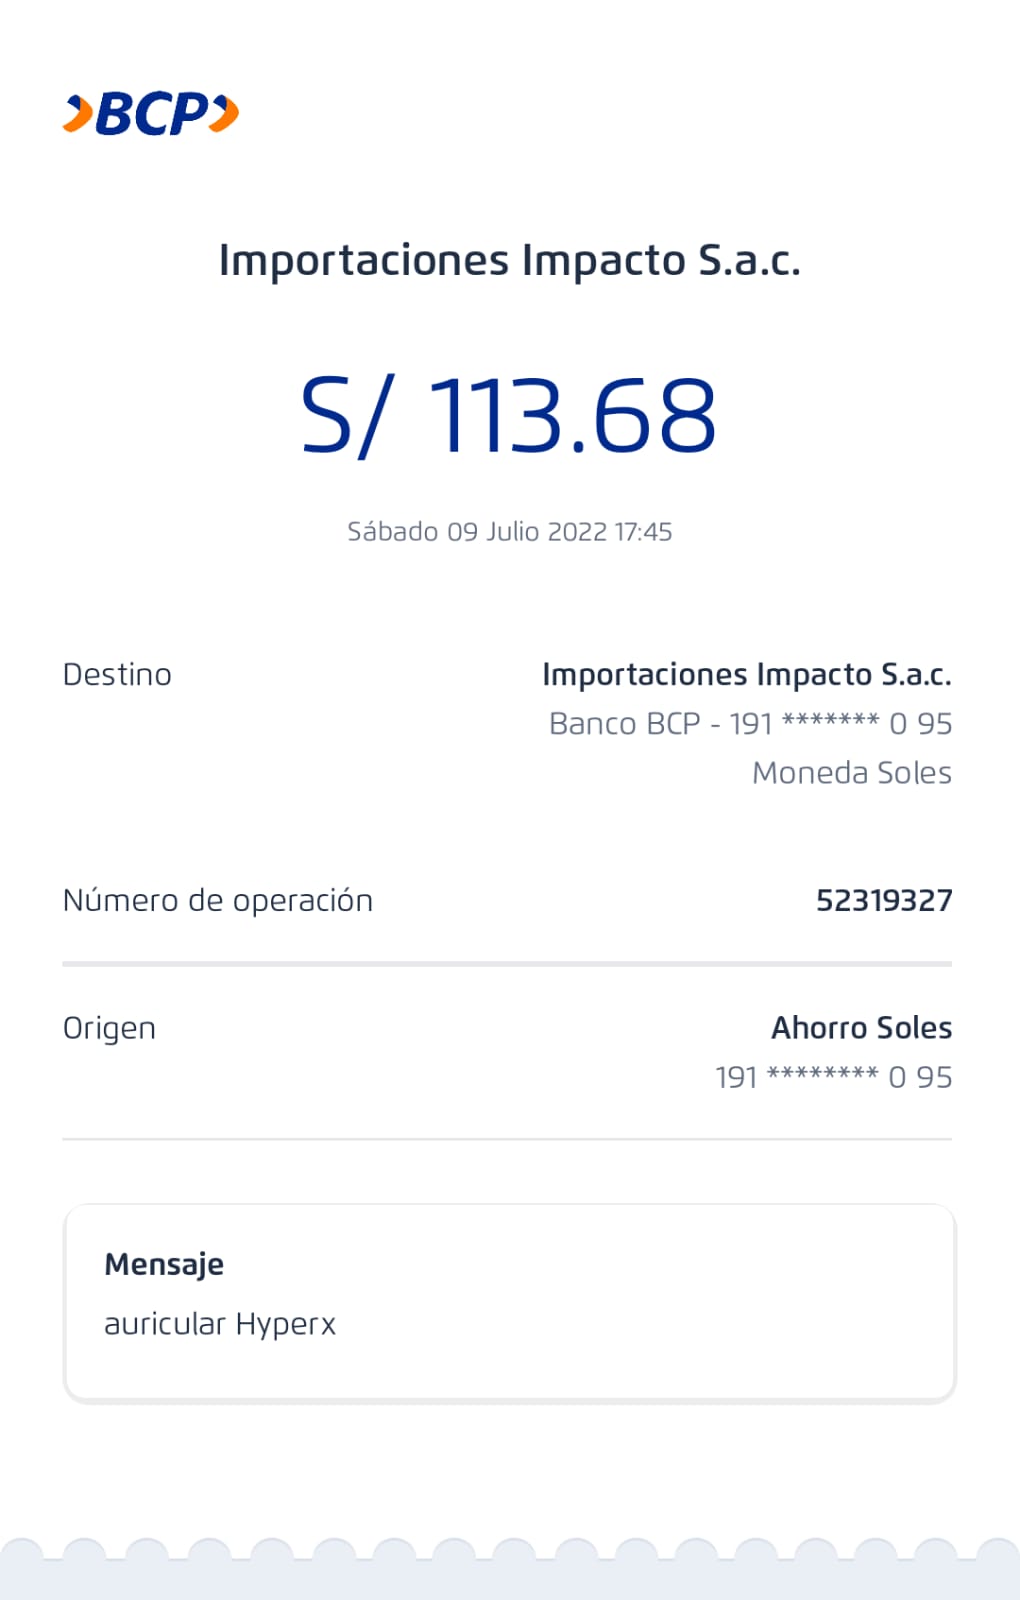Click the divider line below the Origen section
Image resolution: width=1020 pixels, height=1600 pixels.
click(x=507, y=1139)
